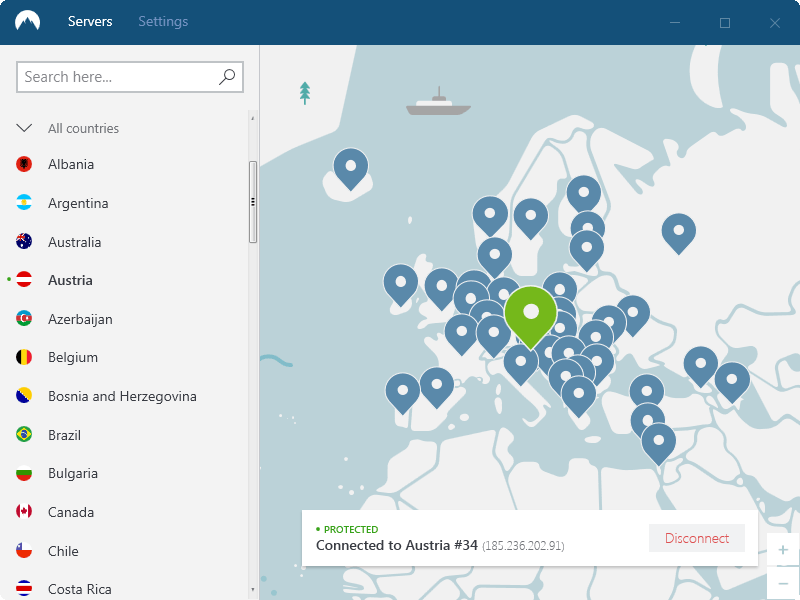Switch to the Servers tab
The width and height of the screenshot is (800, 600).
coord(90,21)
